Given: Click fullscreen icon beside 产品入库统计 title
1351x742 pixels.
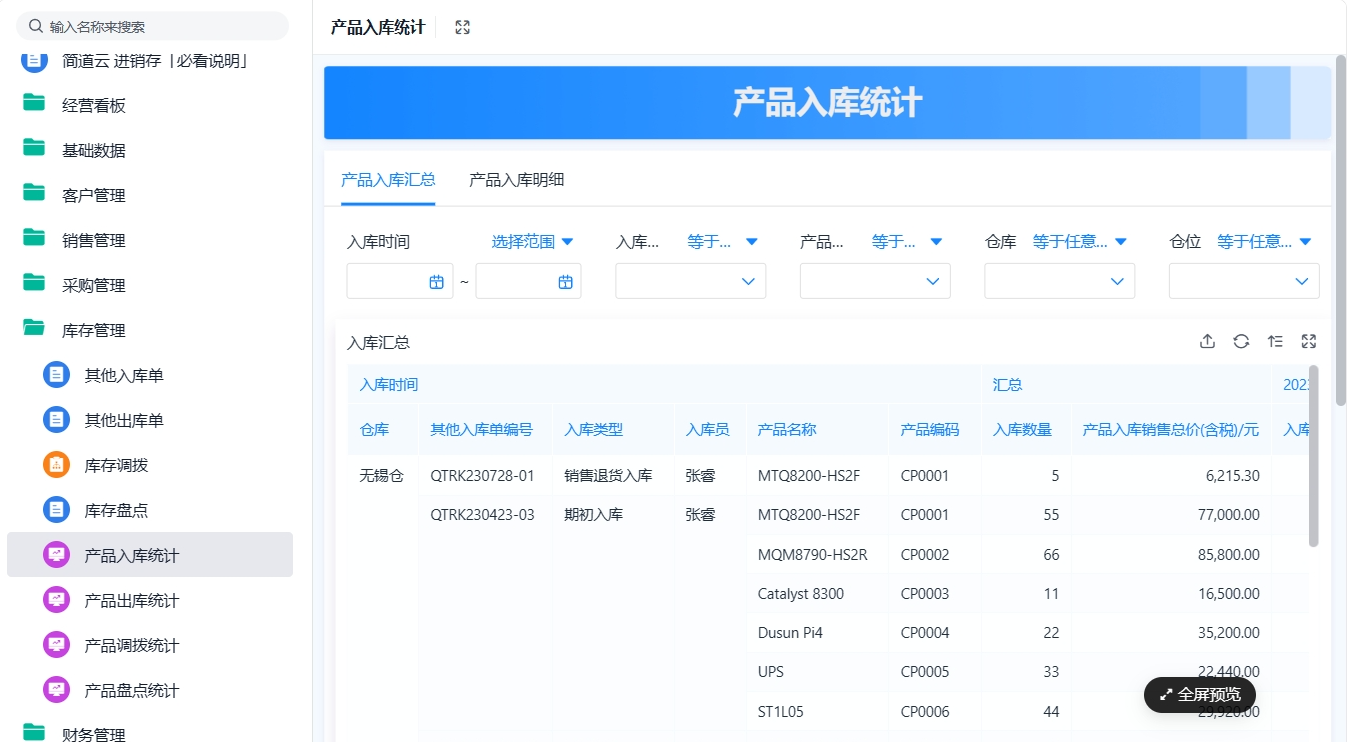Looking at the screenshot, I should click(462, 27).
